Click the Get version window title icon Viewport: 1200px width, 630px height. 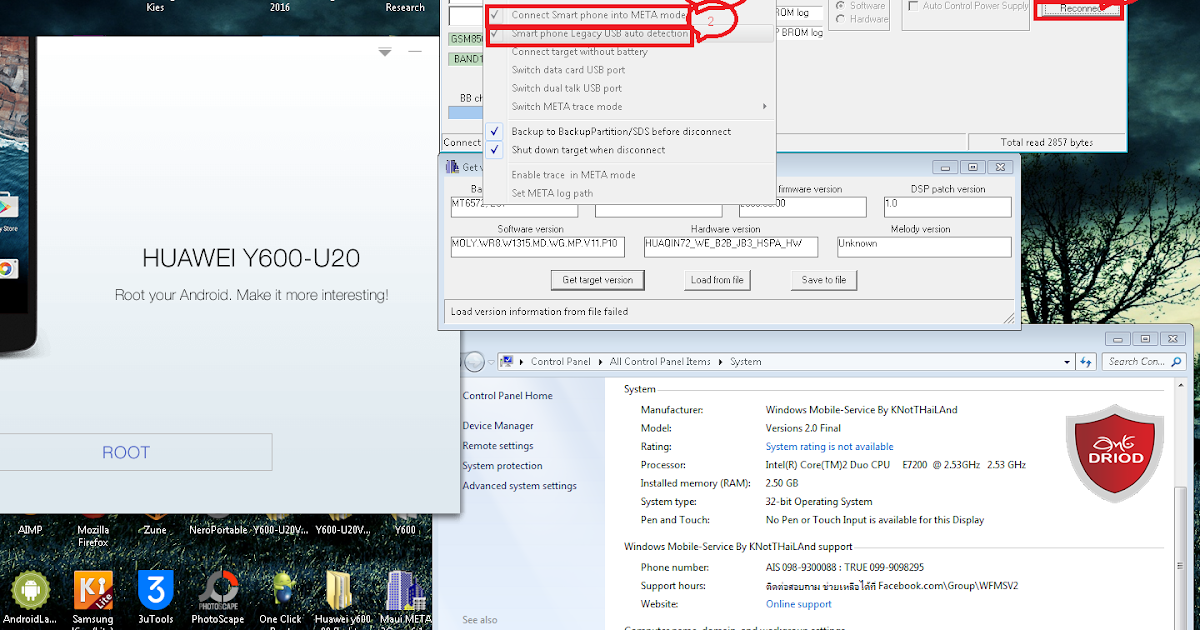[x=453, y=167]
